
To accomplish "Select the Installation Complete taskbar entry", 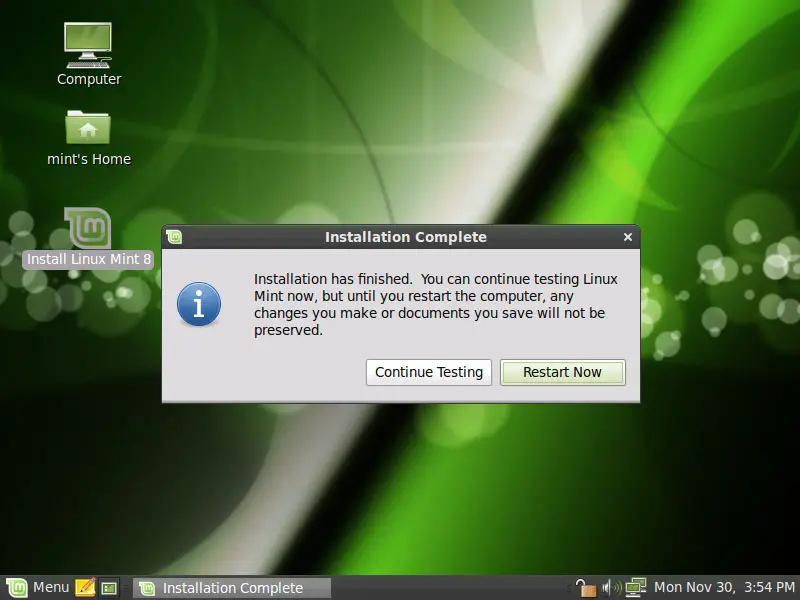I will coord(232,588).
